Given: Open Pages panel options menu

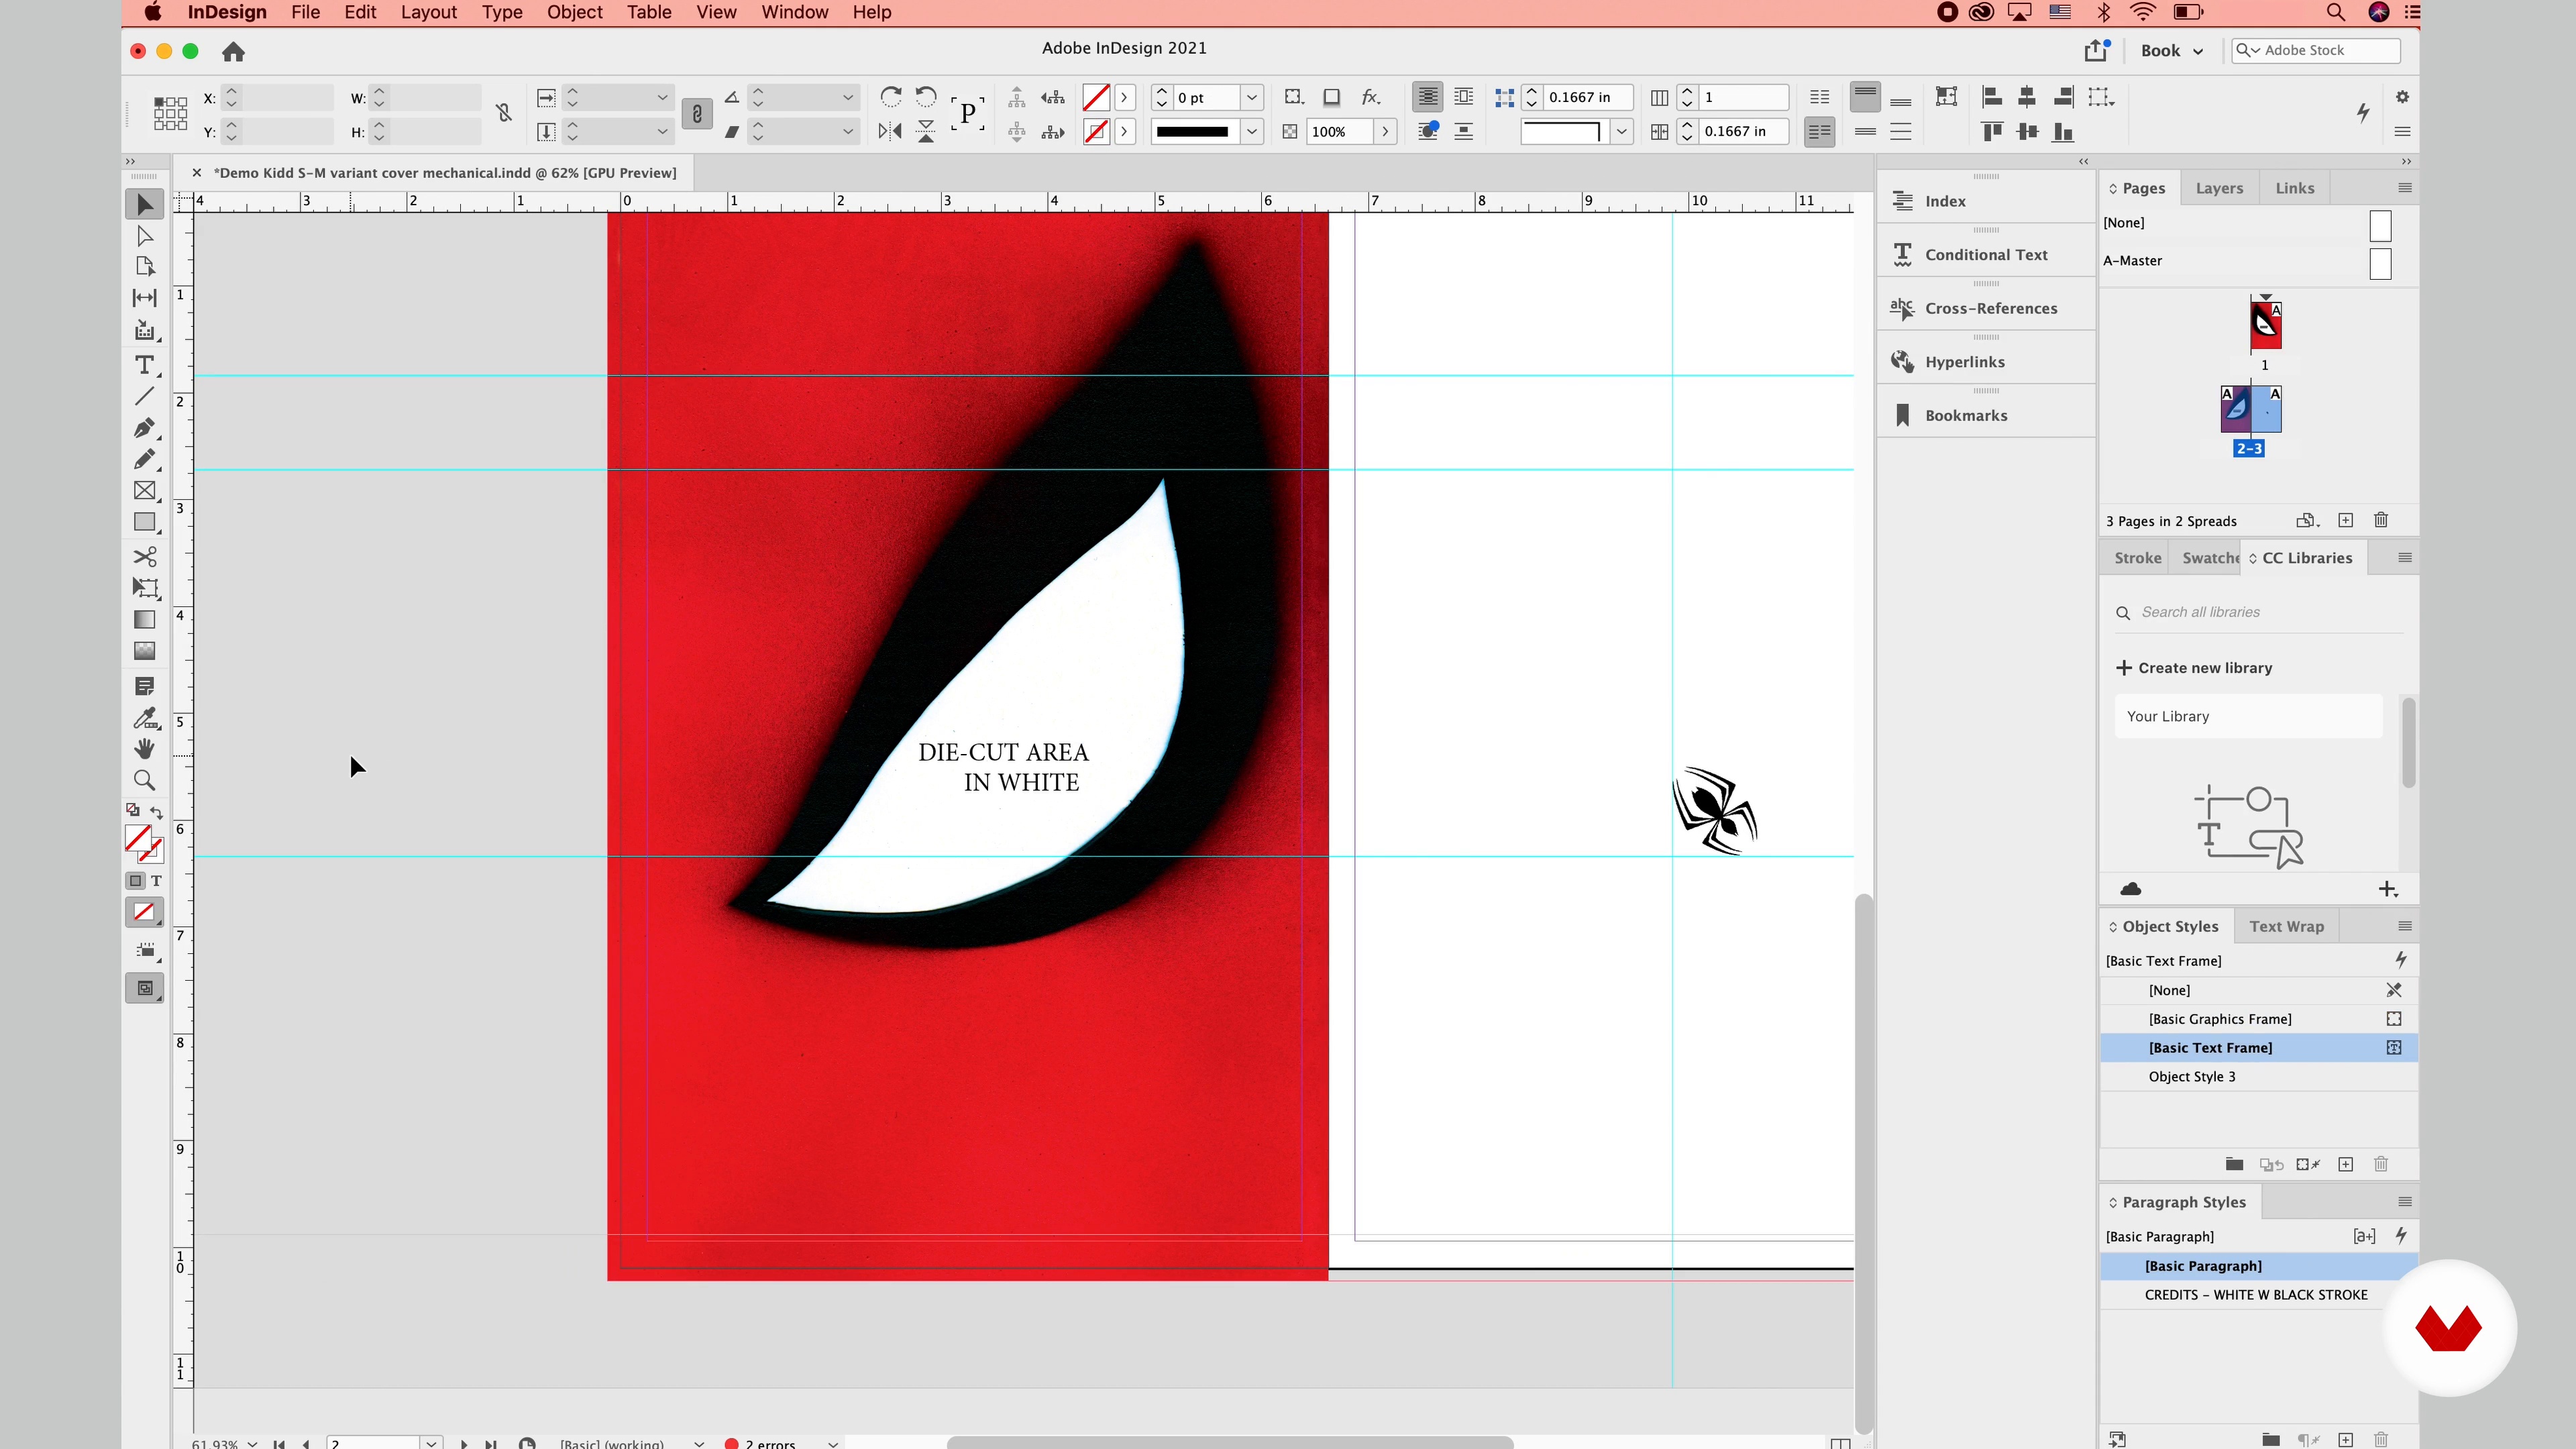Looking at the screenshot, I should (2405, 188).
